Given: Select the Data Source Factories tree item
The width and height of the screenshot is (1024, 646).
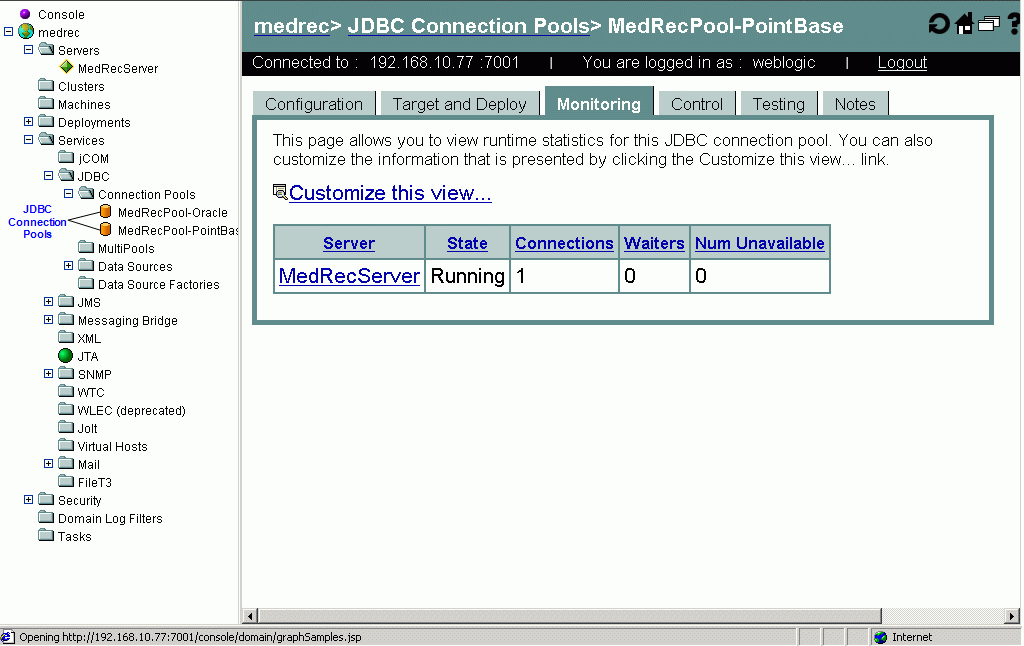Looking at the screenshot, I should (x=159, y=284).
